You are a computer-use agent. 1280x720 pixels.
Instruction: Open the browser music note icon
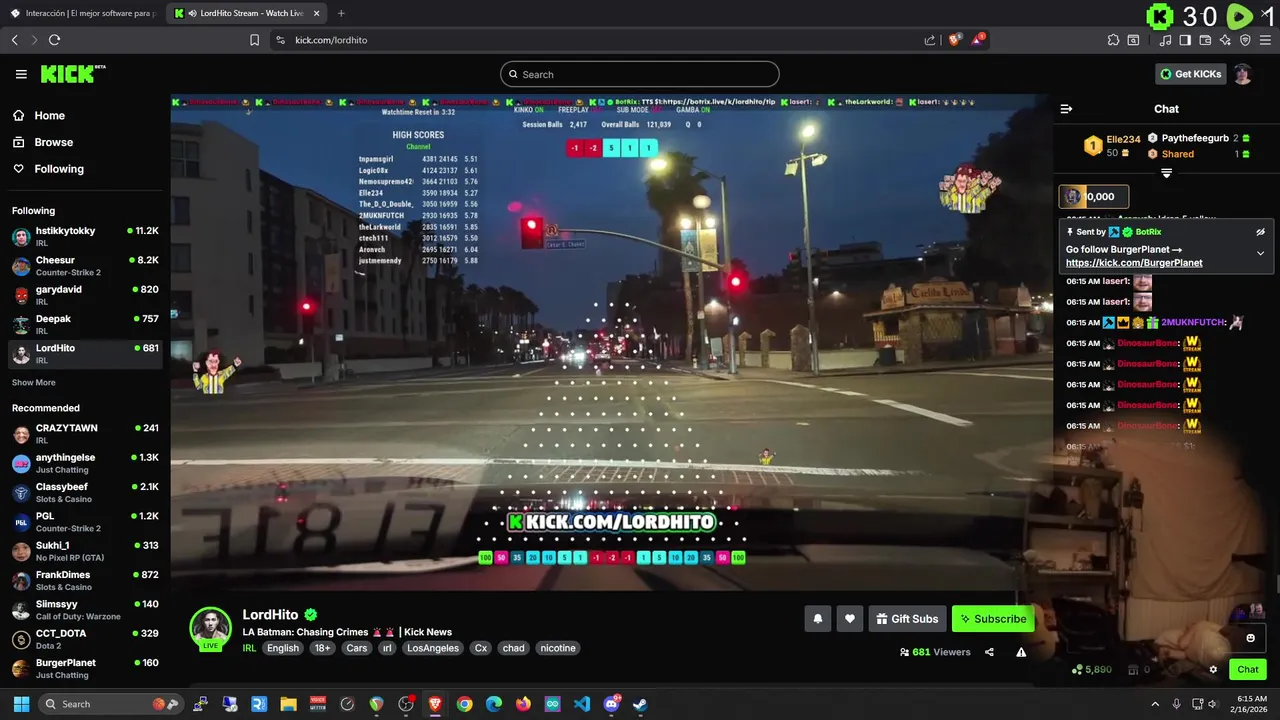coord(1165,40)
